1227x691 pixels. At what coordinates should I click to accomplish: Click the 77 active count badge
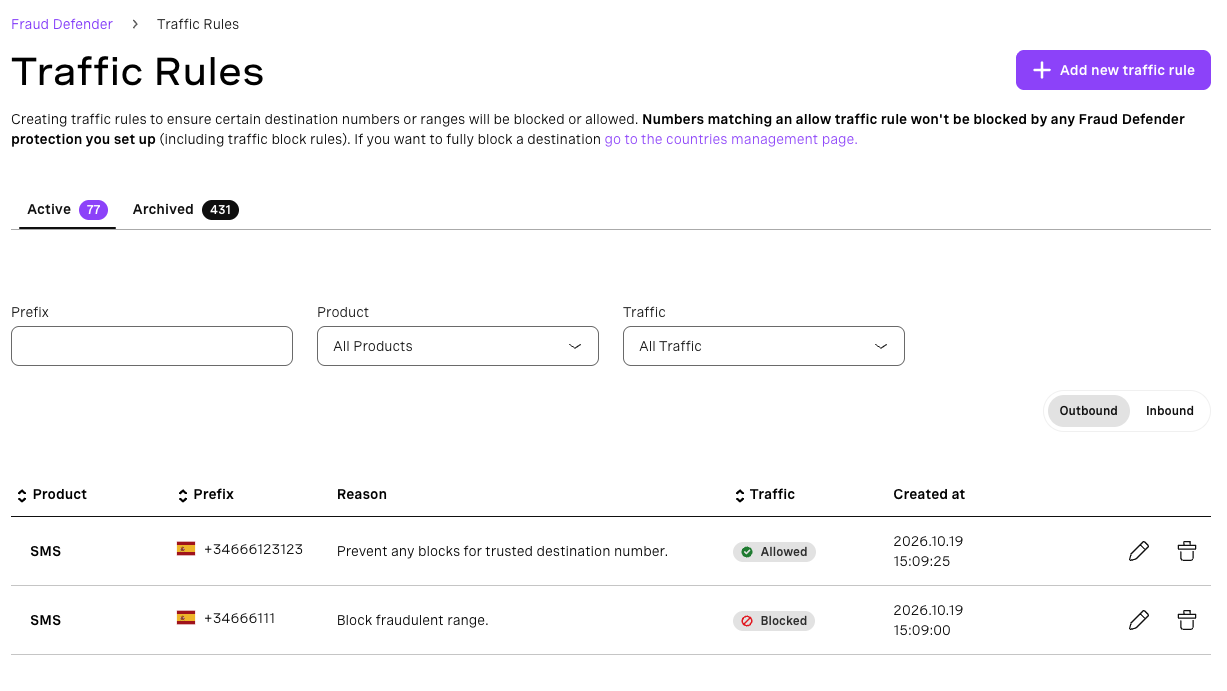point(93,210)
